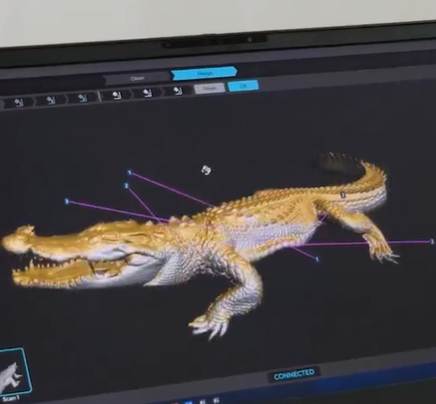The height and width of the screenshot is (404, 436).
Task: Open the Scan 1 thumbnail
Action: tap(15, 371)
